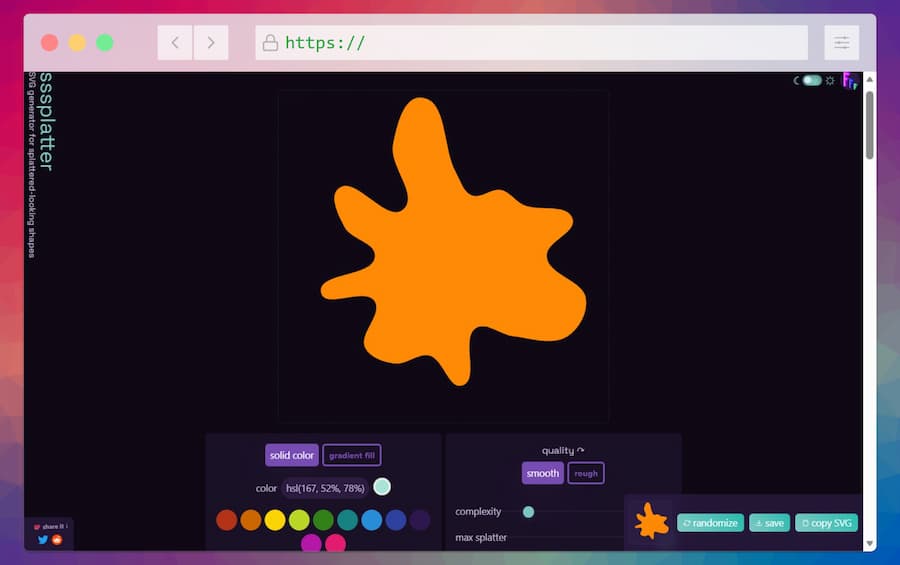The image size is (900, 565).
Task: Click the save button
Action: click(769, 523)
